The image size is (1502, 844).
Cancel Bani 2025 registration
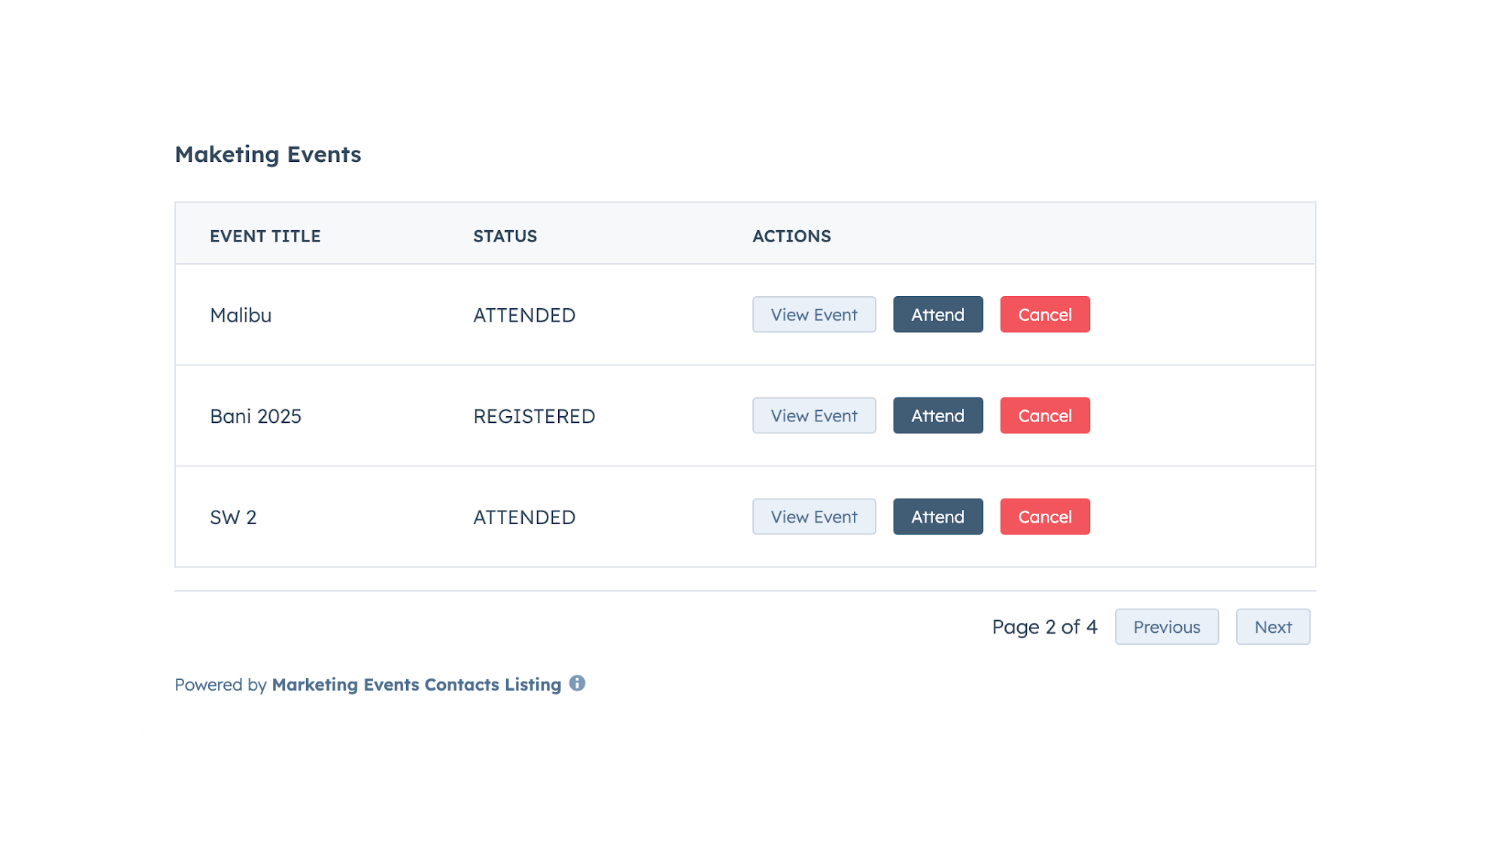coord(1044,416)
